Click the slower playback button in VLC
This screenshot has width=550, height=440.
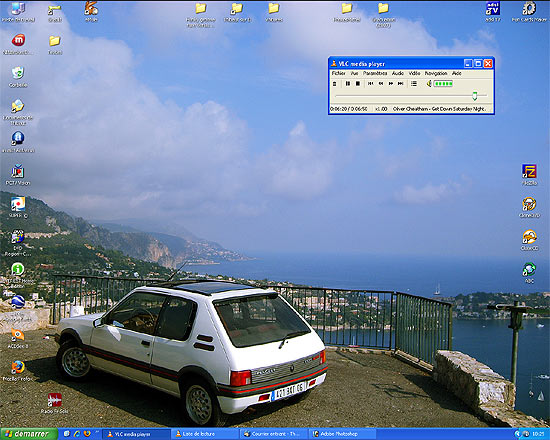point(381,84)
